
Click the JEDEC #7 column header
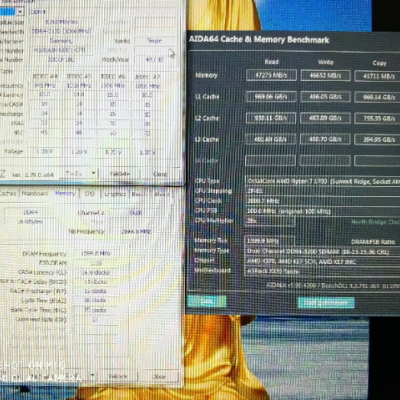click(x=147, y=77)
